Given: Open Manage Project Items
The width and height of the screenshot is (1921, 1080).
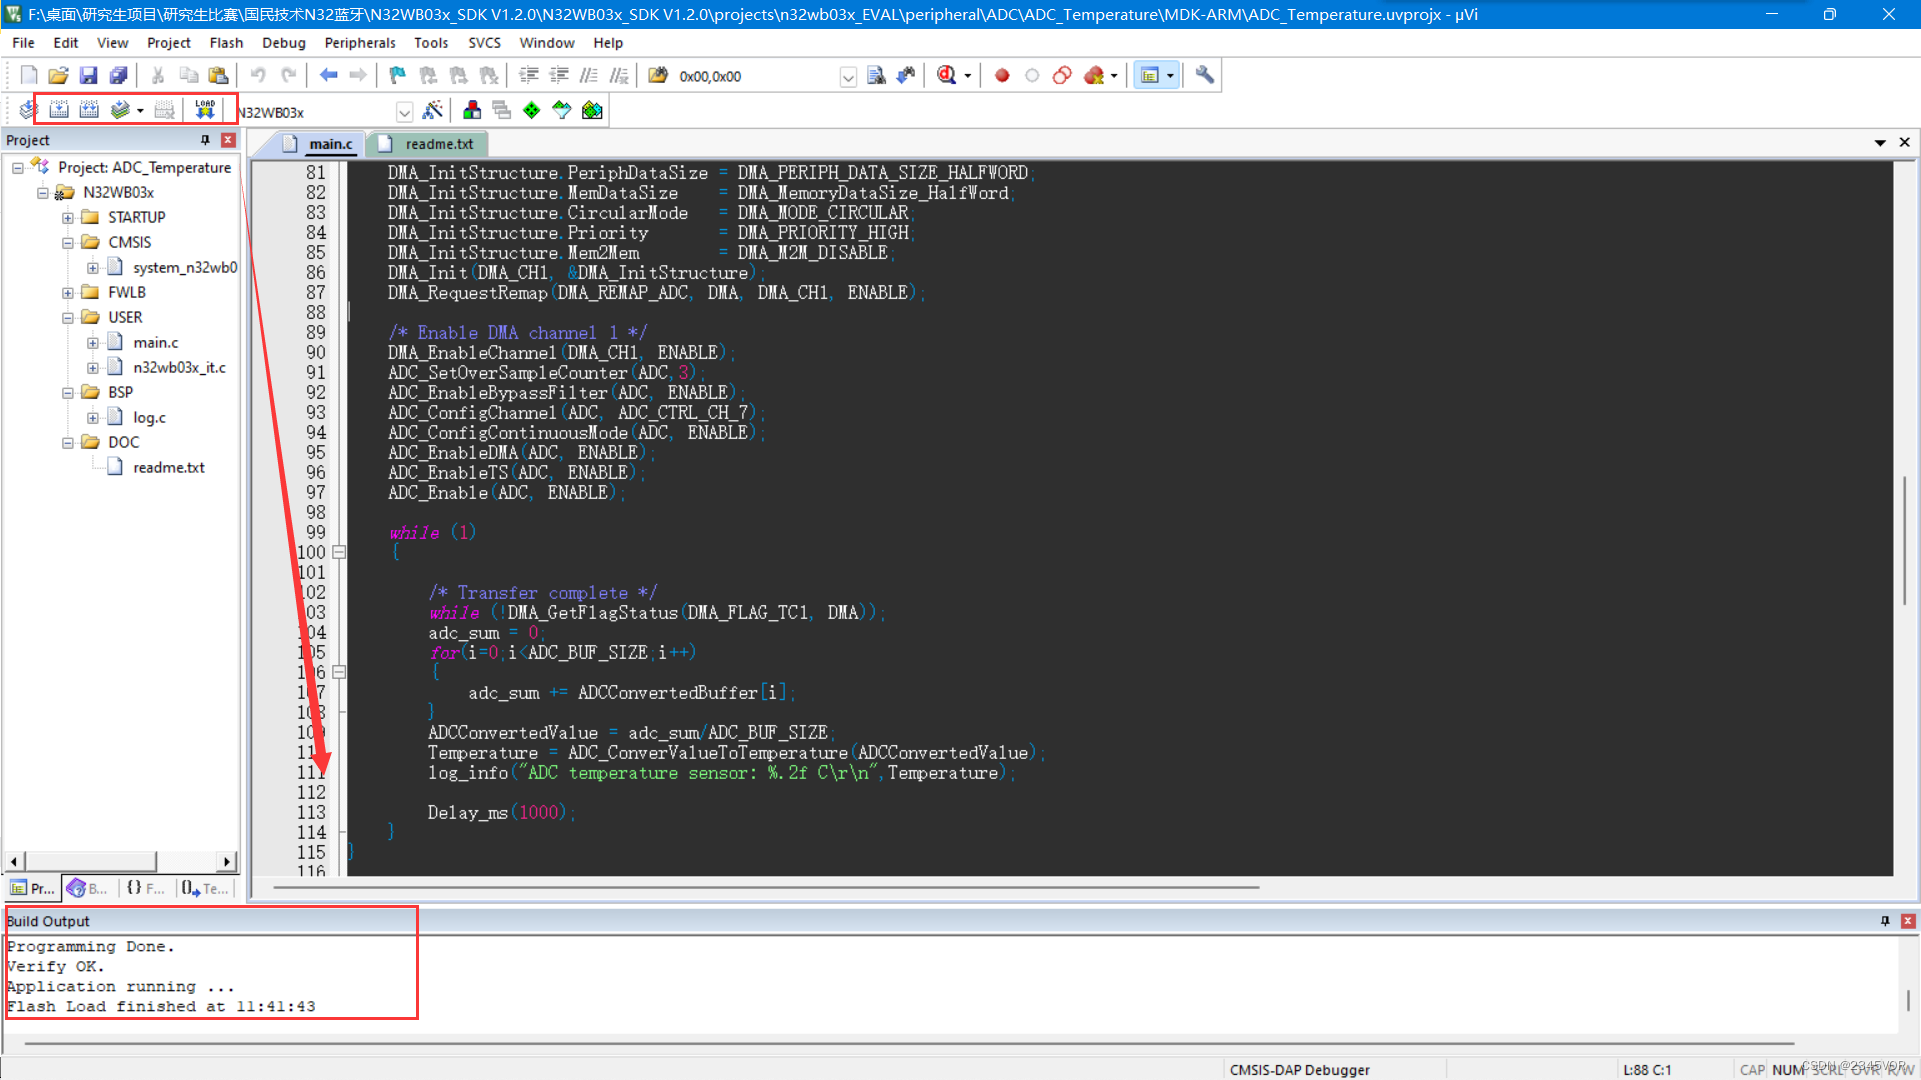Looking at the screenshot, I should pyautogui.click(x=472, y=110).
